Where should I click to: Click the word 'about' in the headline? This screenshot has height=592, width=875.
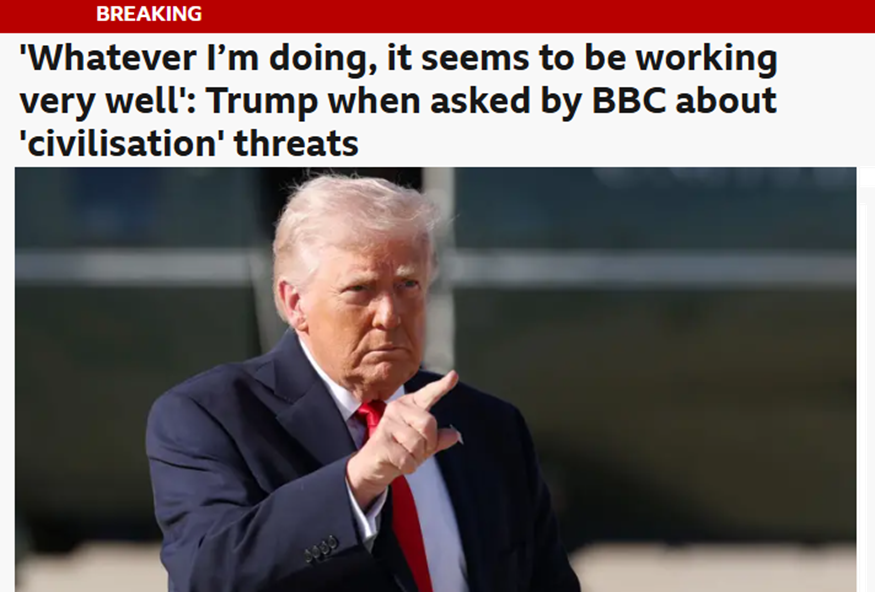726,101
